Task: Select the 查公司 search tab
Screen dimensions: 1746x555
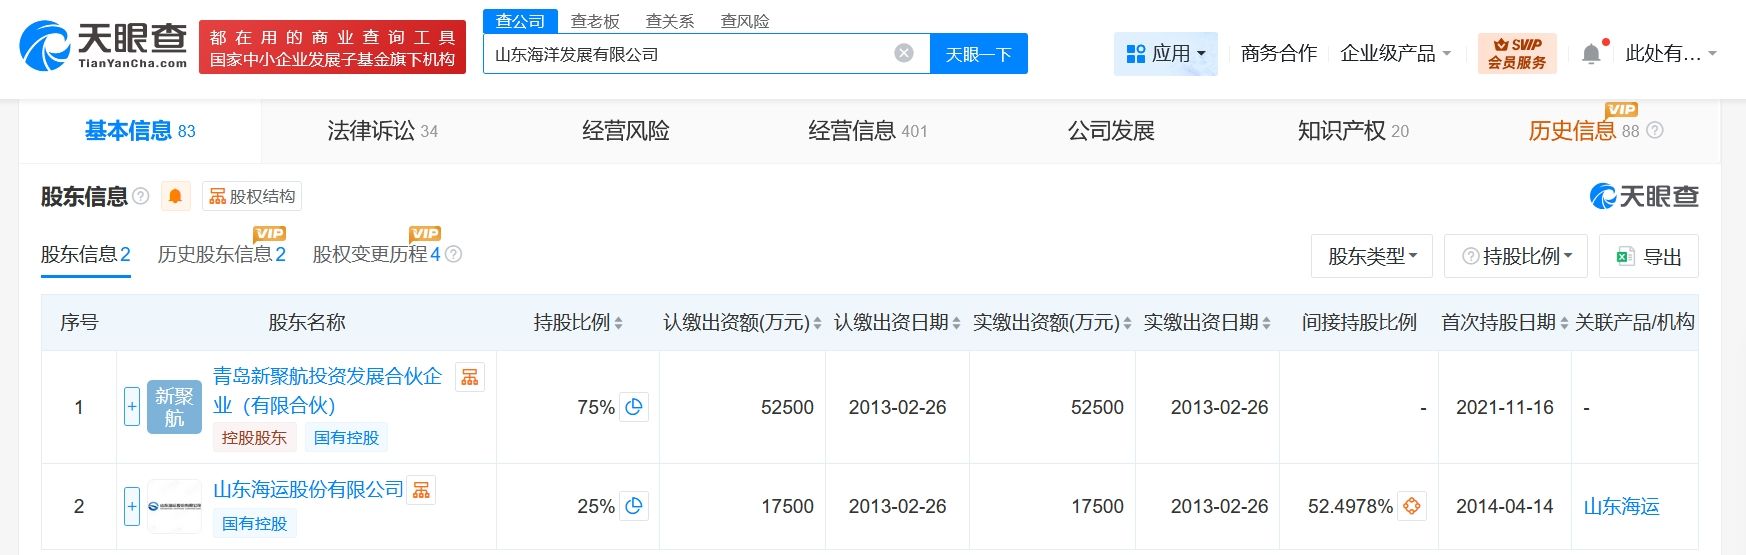Action: coord(521,21)
